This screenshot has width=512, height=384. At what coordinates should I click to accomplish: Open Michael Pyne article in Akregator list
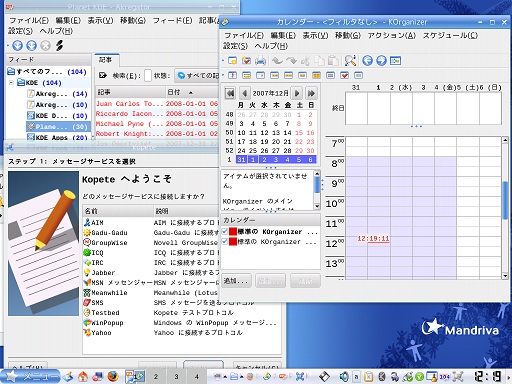157,124
